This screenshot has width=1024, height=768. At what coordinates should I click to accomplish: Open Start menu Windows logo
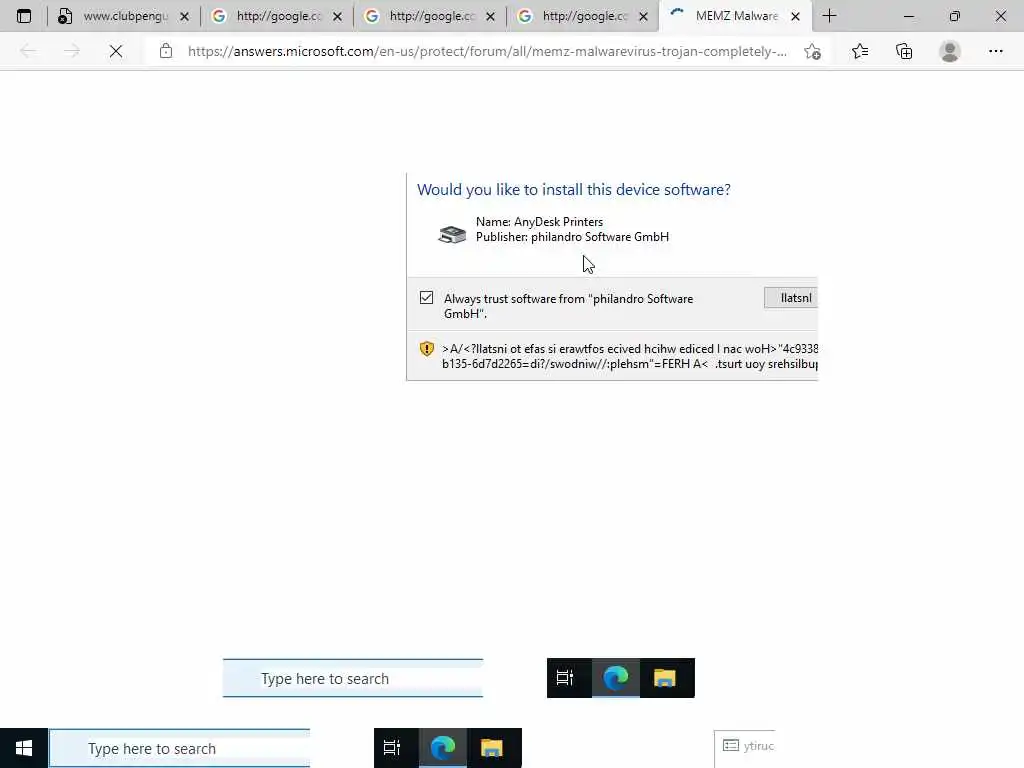[24, 748]
